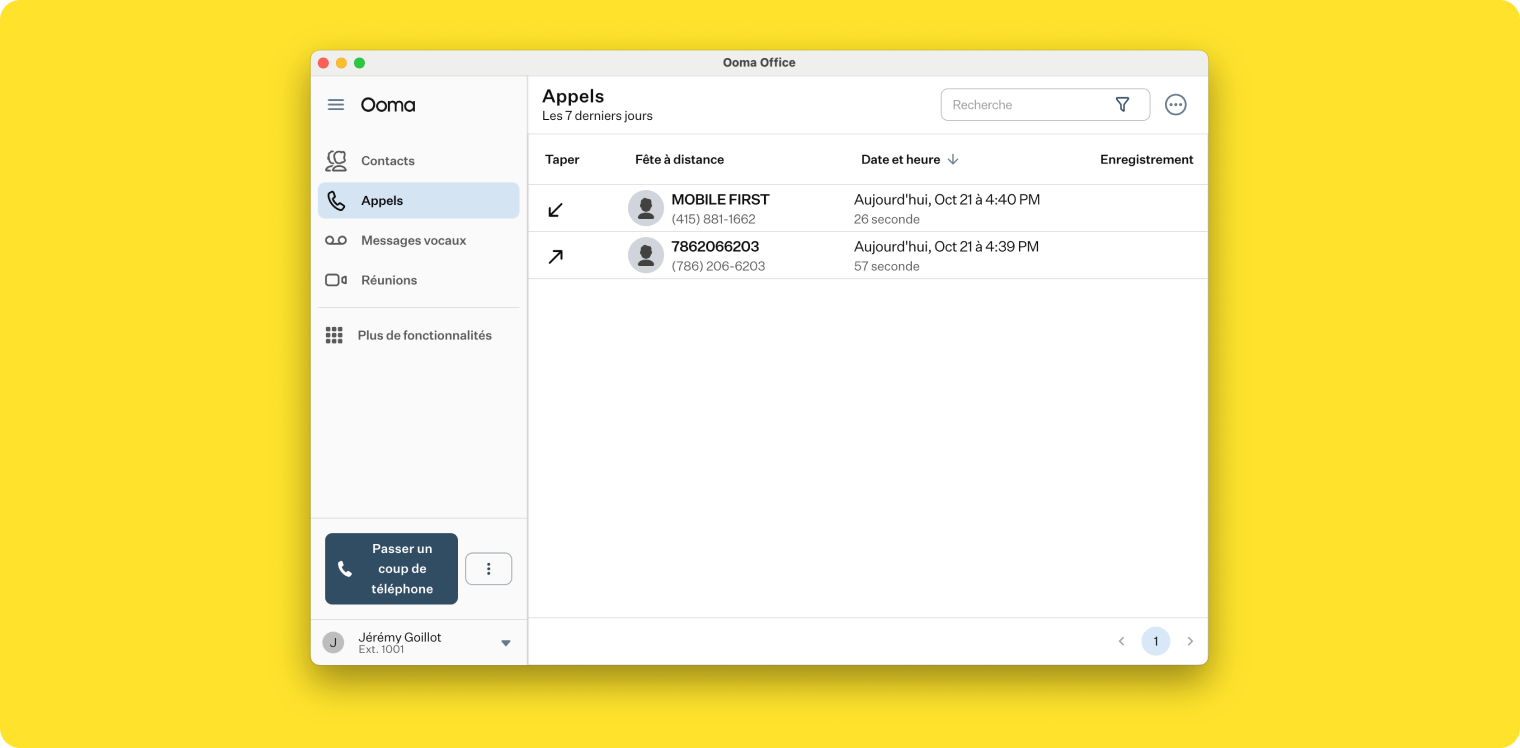Click the avatar of 7862066203

click(646, 255)
